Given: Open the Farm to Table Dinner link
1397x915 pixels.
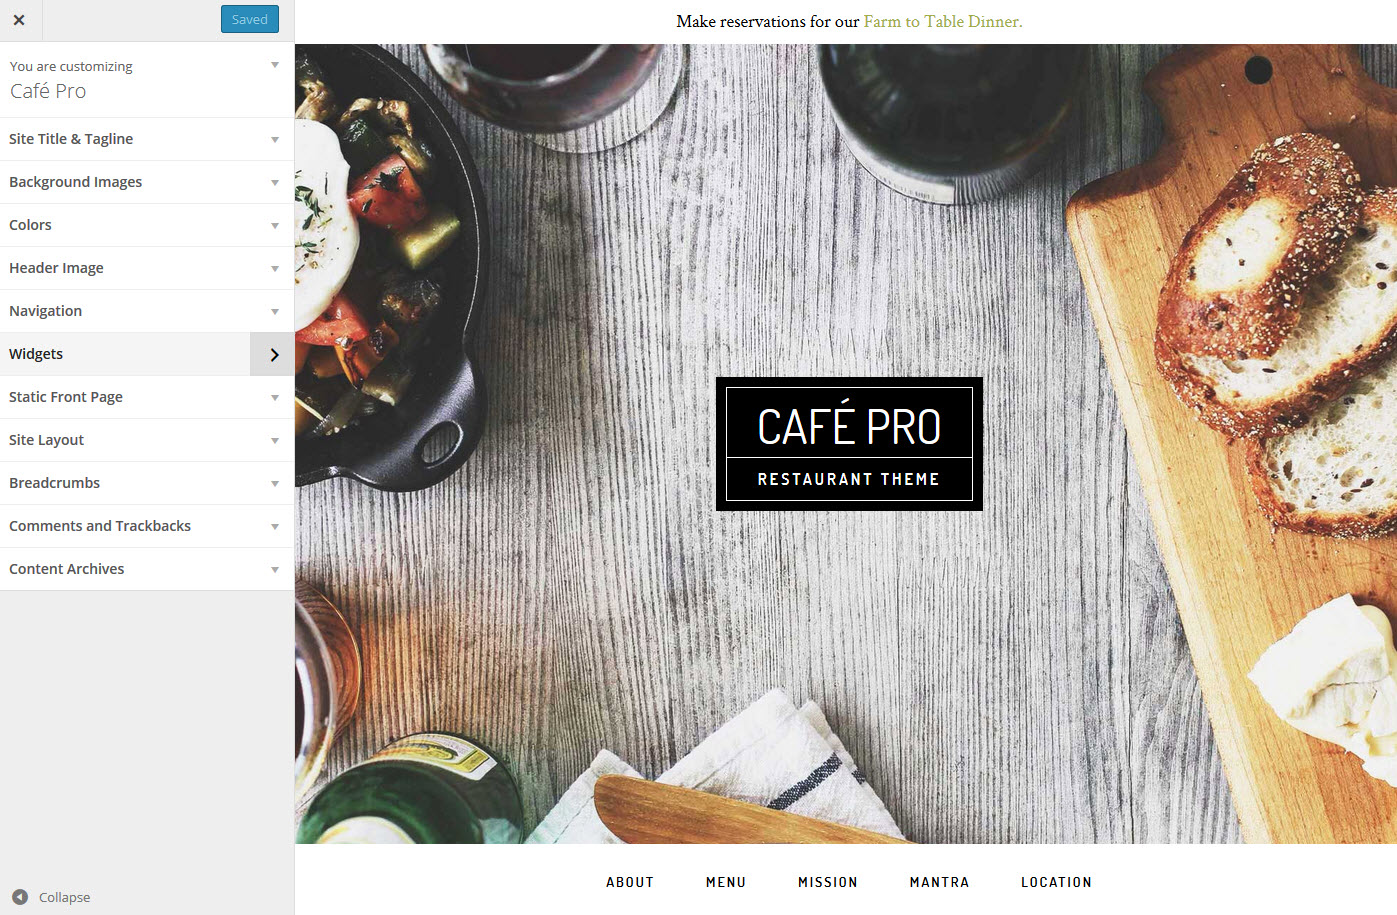Looking at the screenshot, I should coord(943,21).
